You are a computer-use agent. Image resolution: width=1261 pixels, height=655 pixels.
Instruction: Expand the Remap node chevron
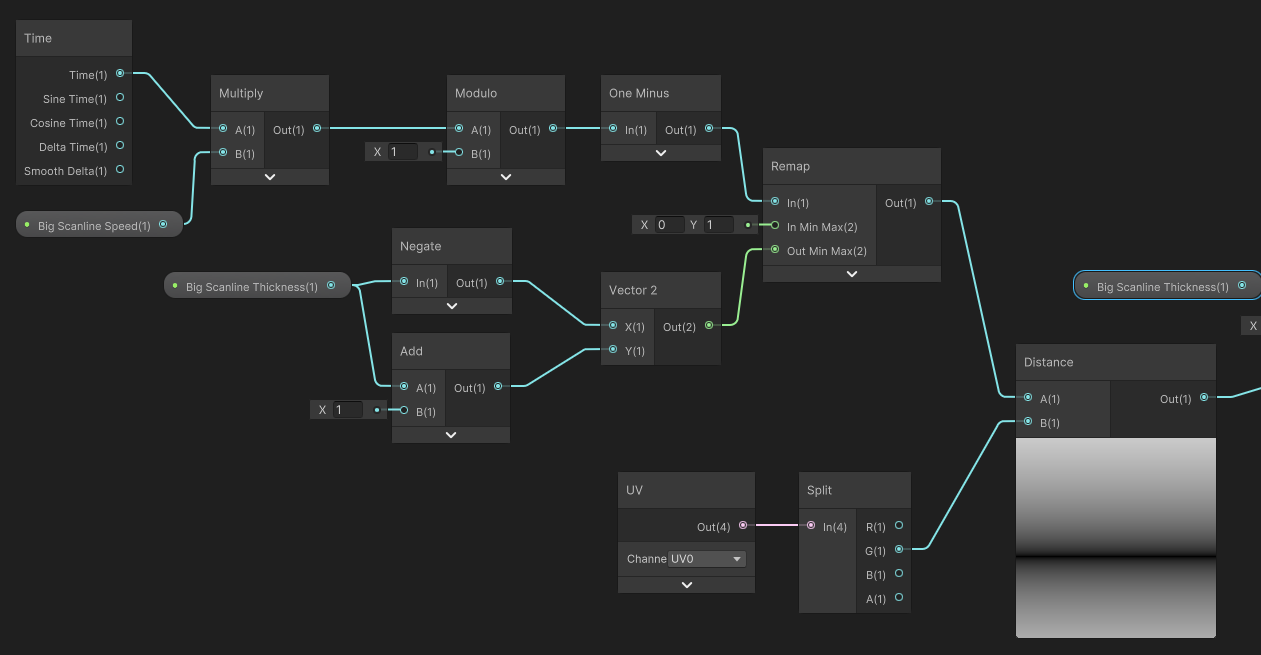851,273
